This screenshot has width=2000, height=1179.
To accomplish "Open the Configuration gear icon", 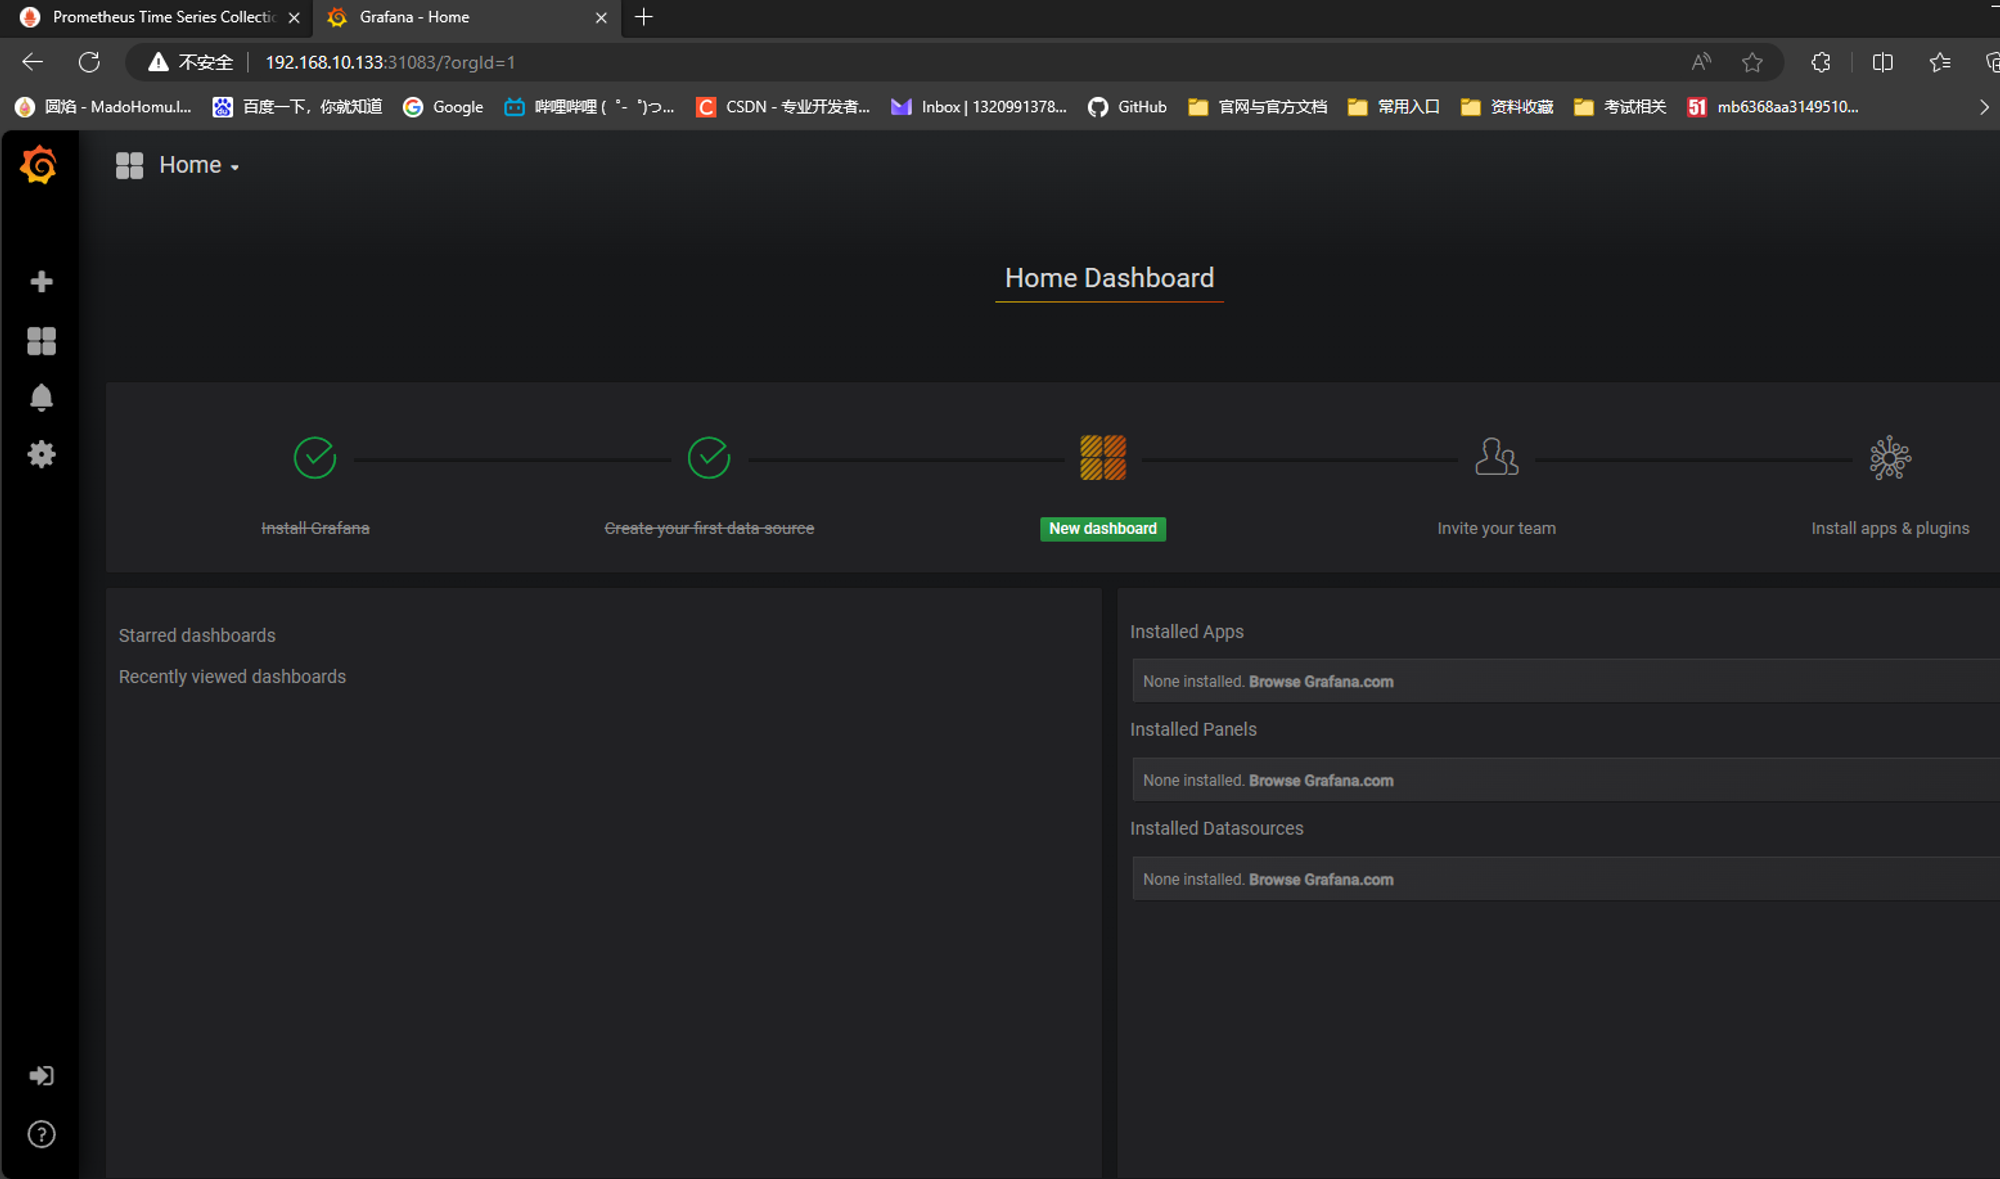I will click(x=41, y=455).
